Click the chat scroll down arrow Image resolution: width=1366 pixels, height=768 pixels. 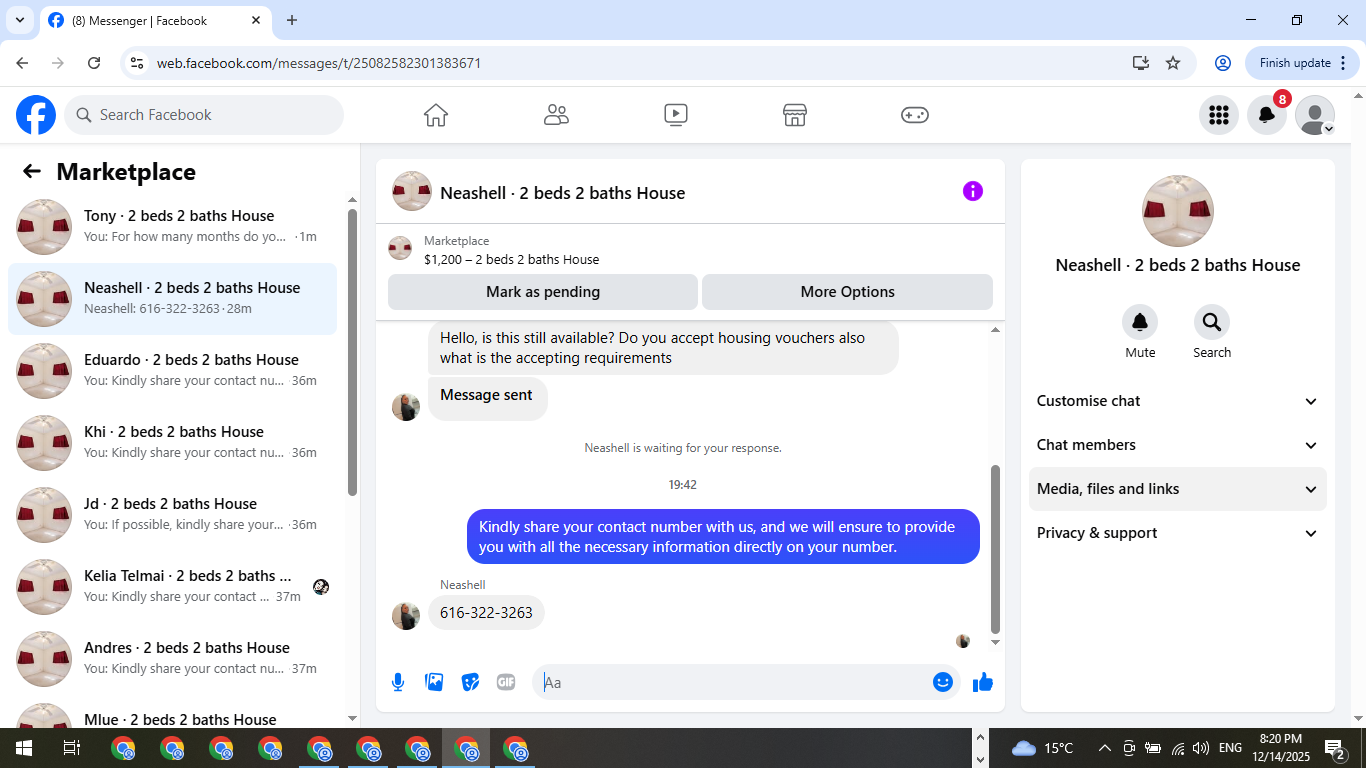995,643
